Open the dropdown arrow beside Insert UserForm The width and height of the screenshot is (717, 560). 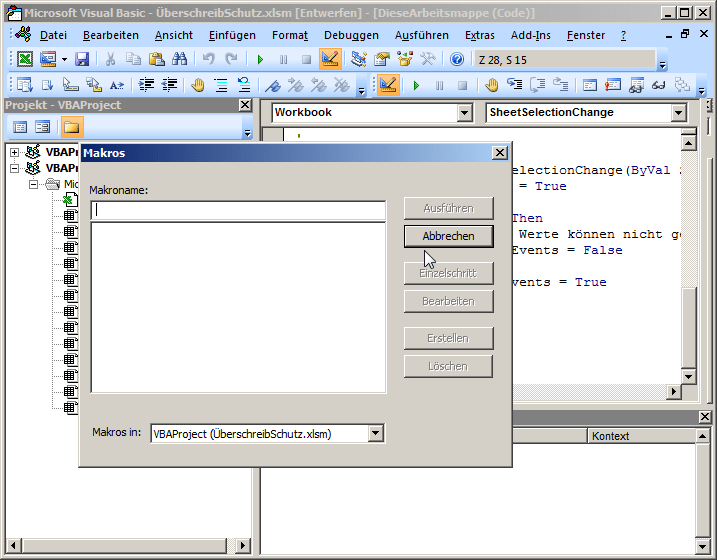(x=64, y=59)
